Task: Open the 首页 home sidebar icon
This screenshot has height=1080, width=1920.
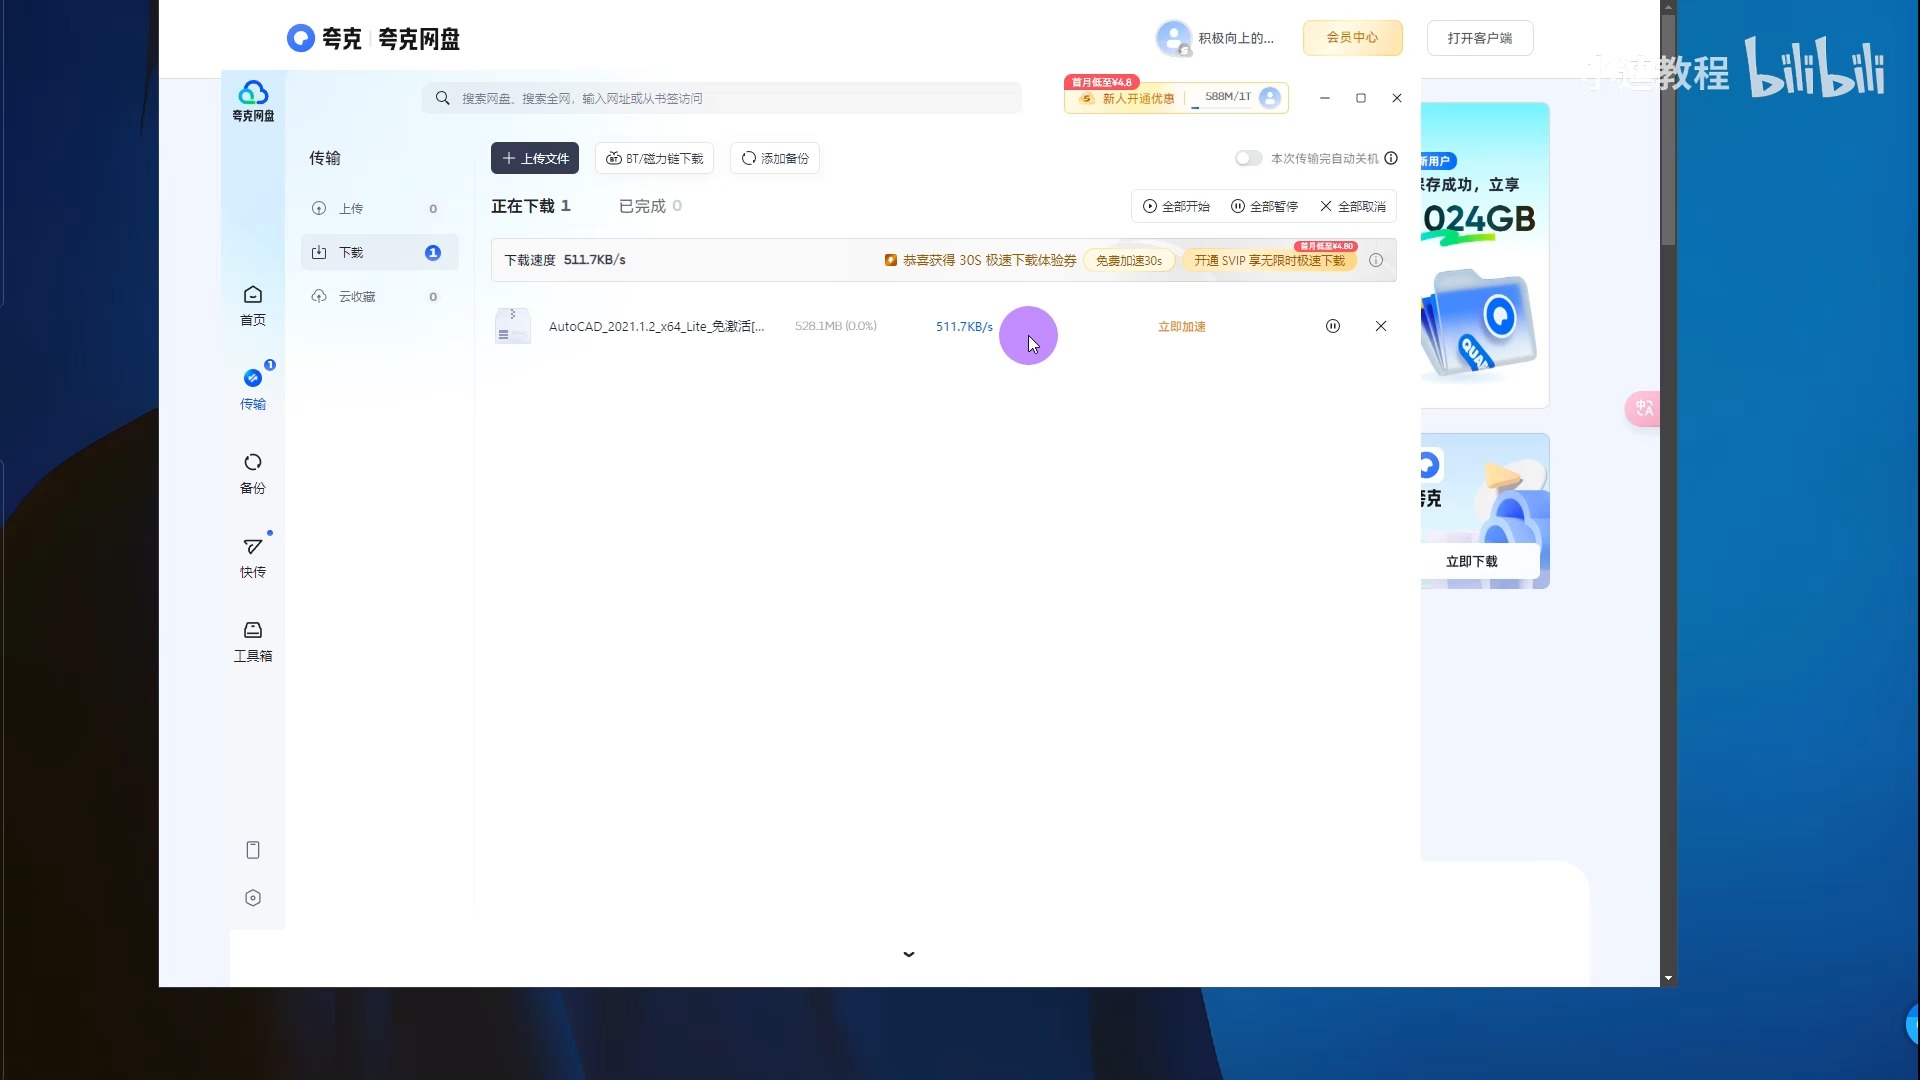Action: tap(253, 305)
